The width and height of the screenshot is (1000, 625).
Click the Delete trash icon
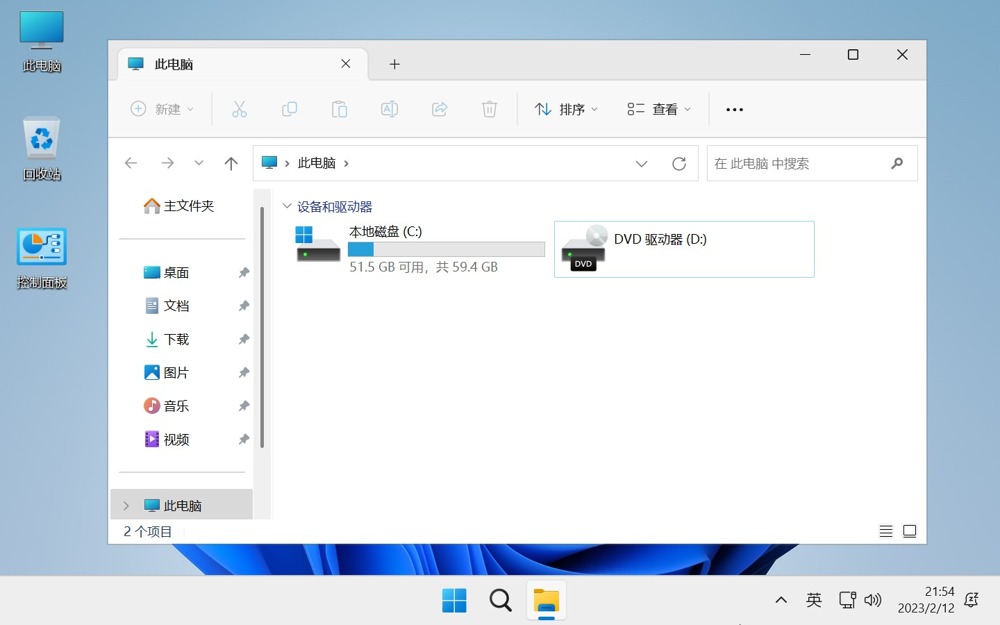pos(489,109)
